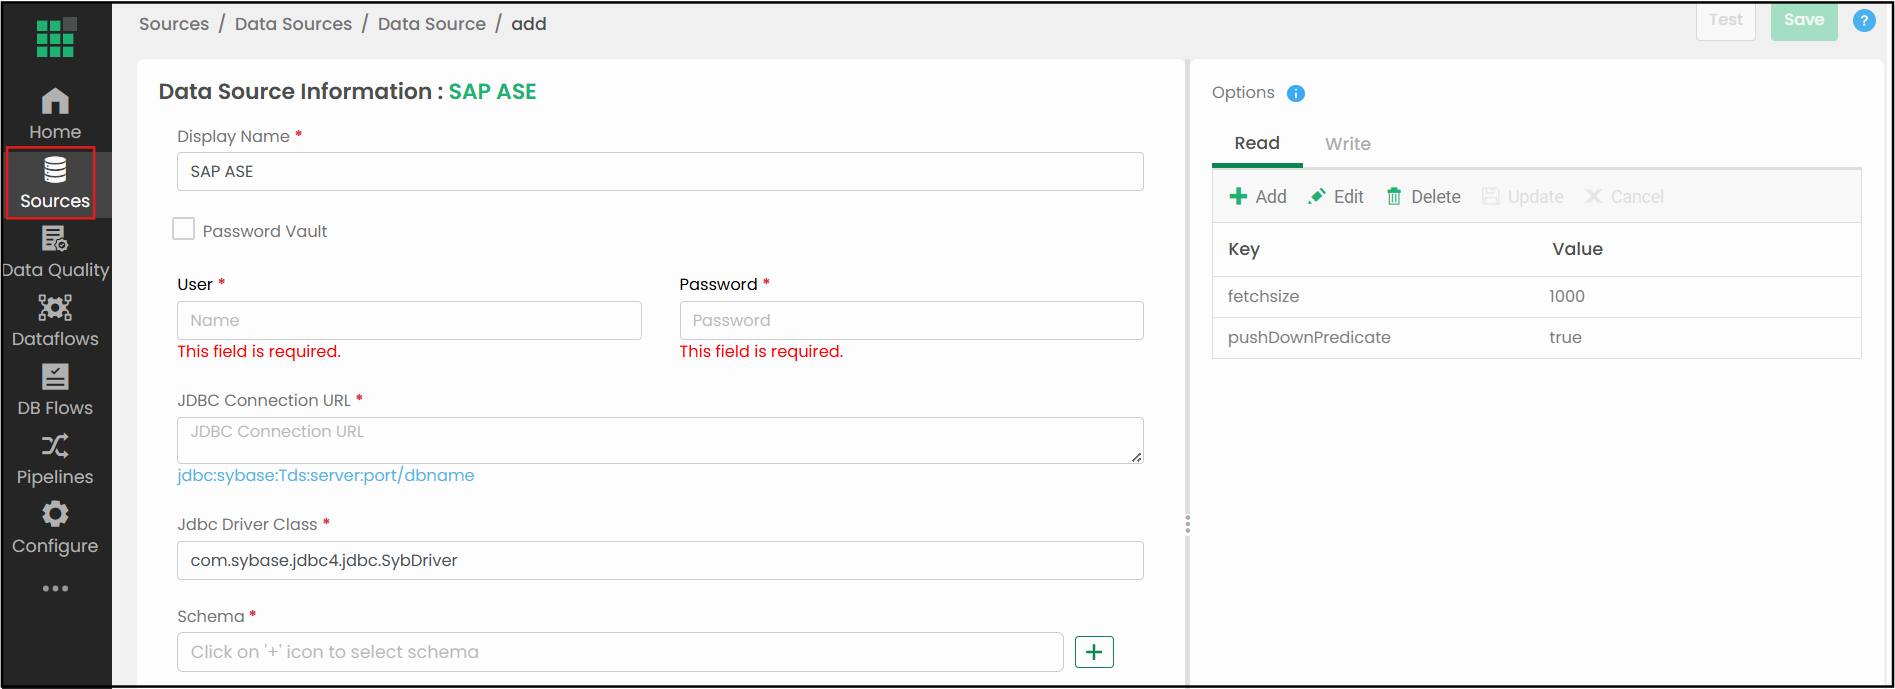Focus the JDBC Connection URL field
Screen dimensions: 1895x689
point(660,440)
